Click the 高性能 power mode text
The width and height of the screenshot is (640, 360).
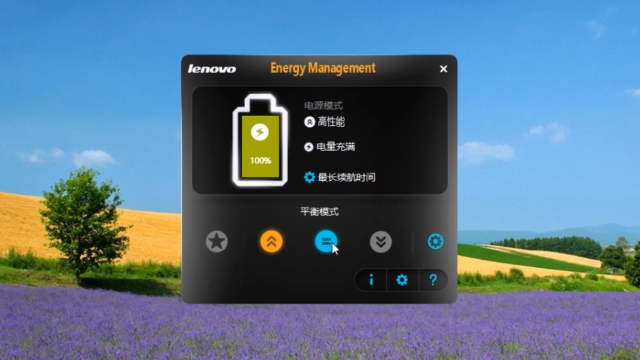tap(331, 122)
